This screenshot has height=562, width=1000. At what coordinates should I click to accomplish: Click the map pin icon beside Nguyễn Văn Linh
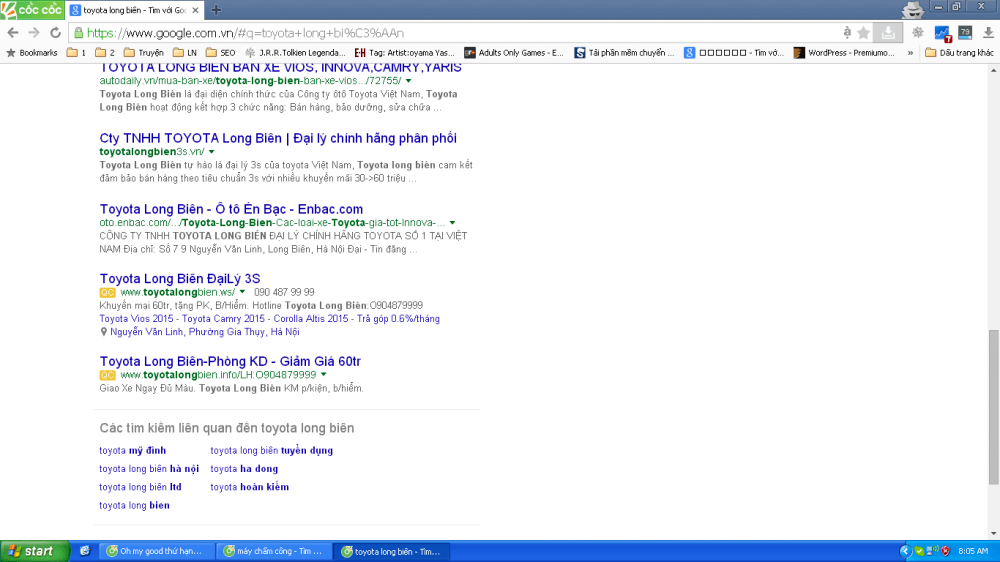coord(104,332)
